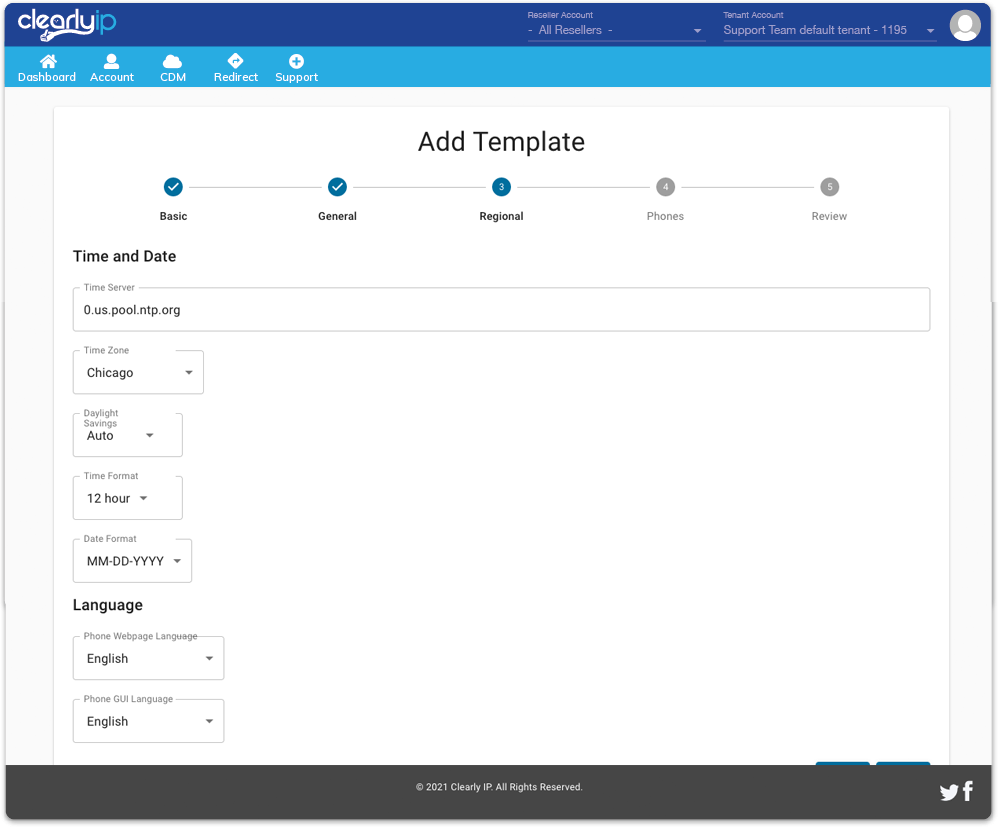Click the ClearlyIP logo
Image resolution: width=1000 pixels, height=834 pixels.
[67, 23]
